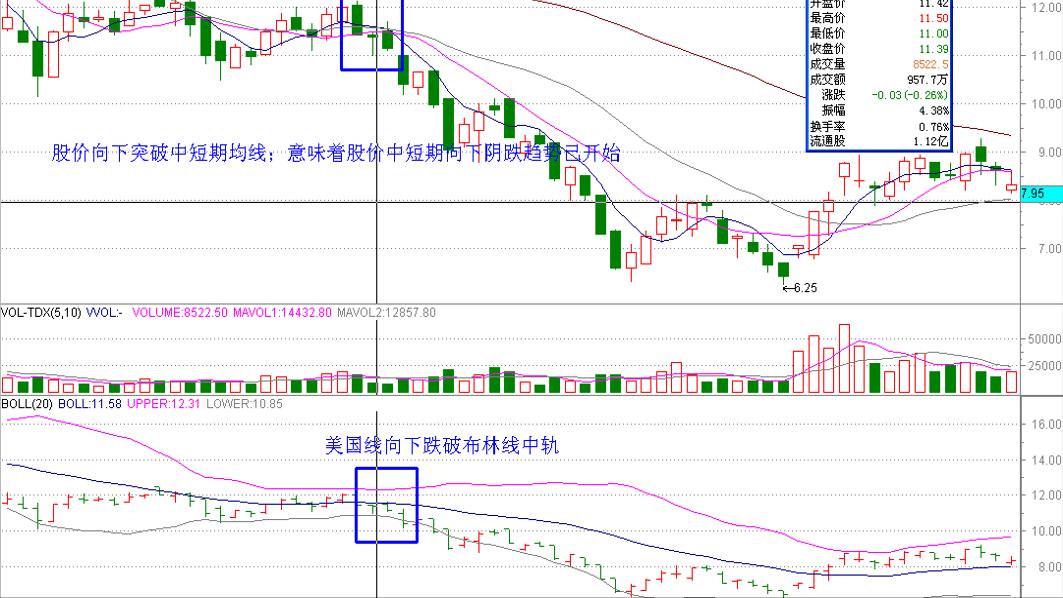
Task: Select the BOLL:11.58 middle band value
Action: 89,403
